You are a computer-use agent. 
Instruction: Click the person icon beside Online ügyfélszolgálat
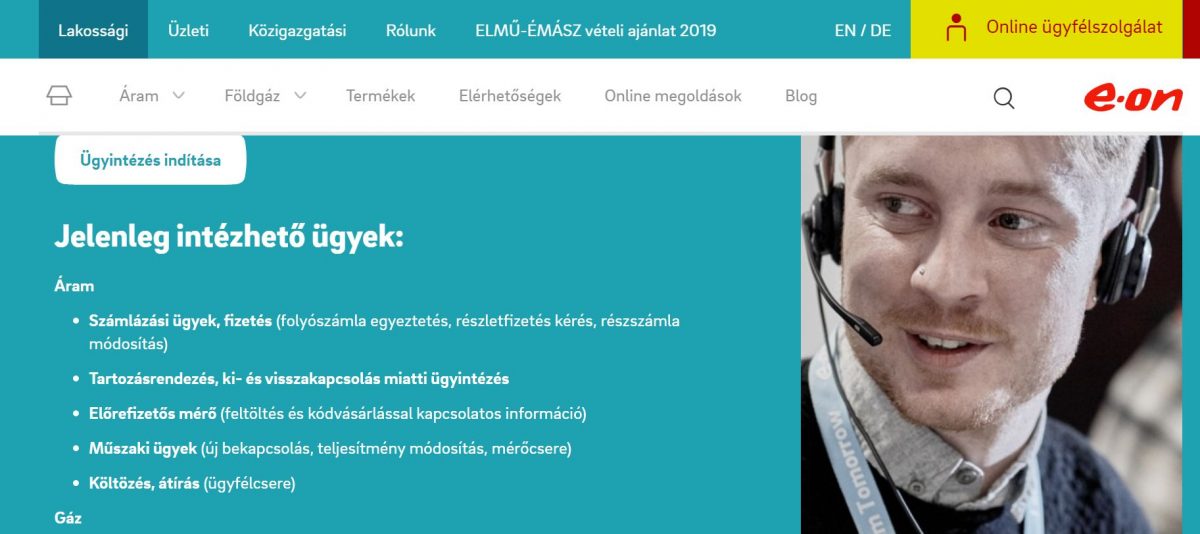point(956,28)
